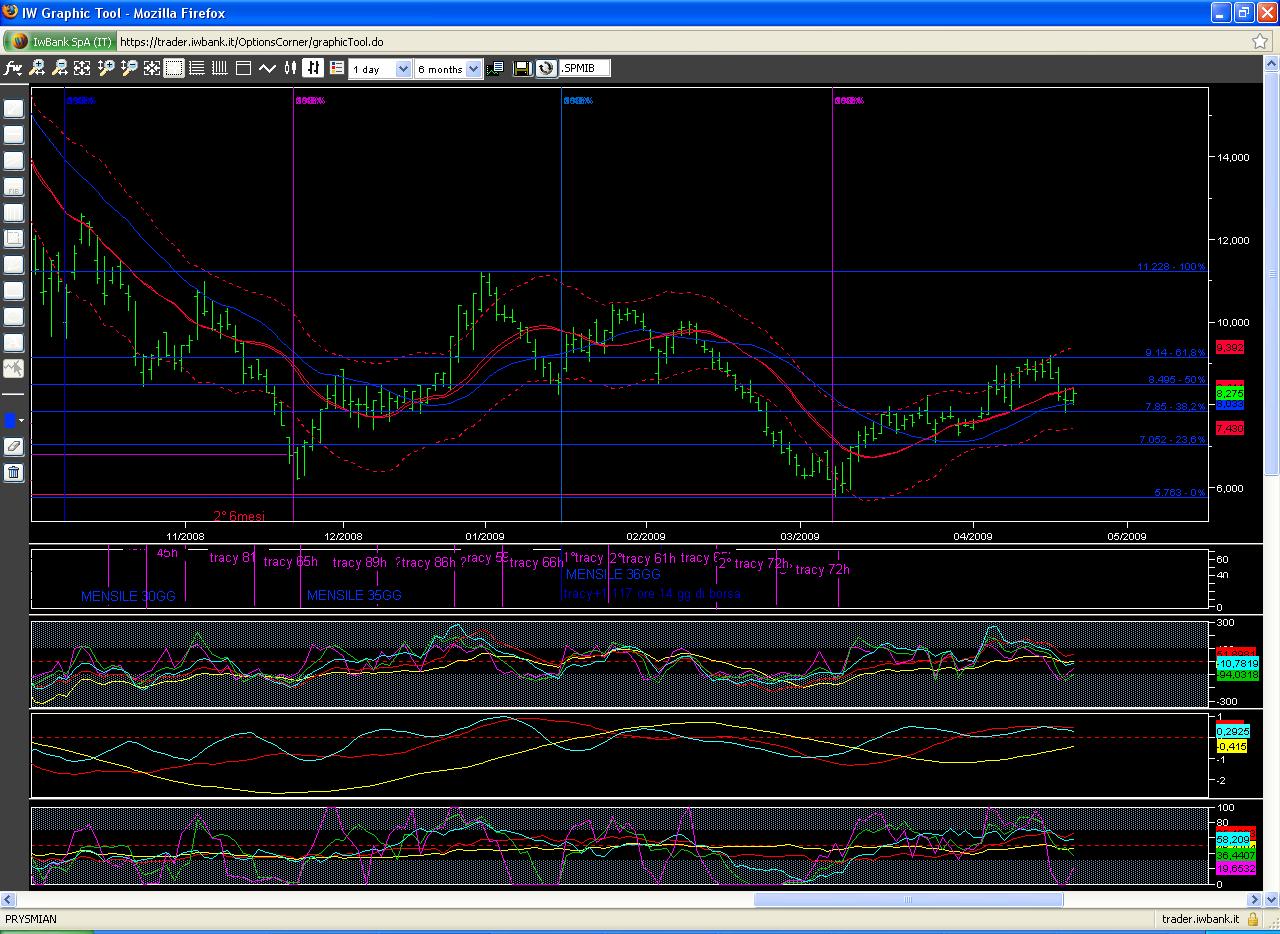Screen dimensions: 1280x934
Task: Click 'trader.iwbank.it' in the status bar
Action: coord(1200,919)
